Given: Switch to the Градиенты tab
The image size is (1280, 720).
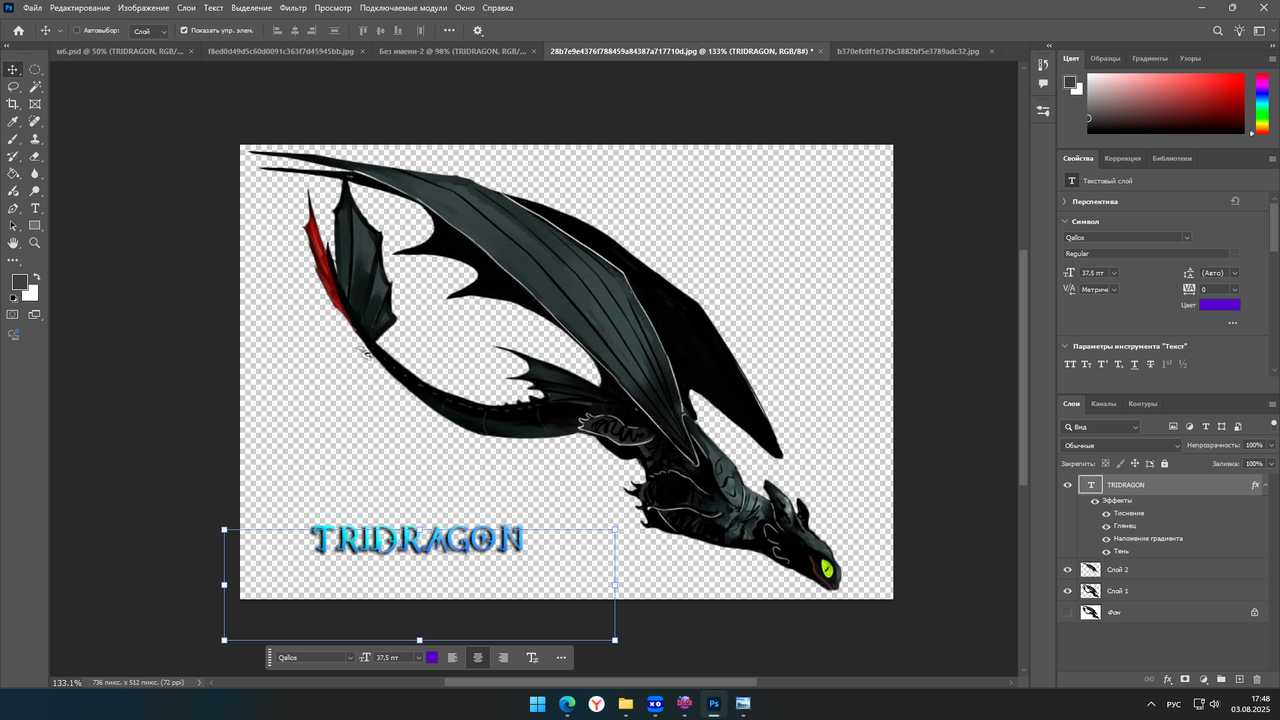Looking at the screenshot, I should click(1149, 58).
